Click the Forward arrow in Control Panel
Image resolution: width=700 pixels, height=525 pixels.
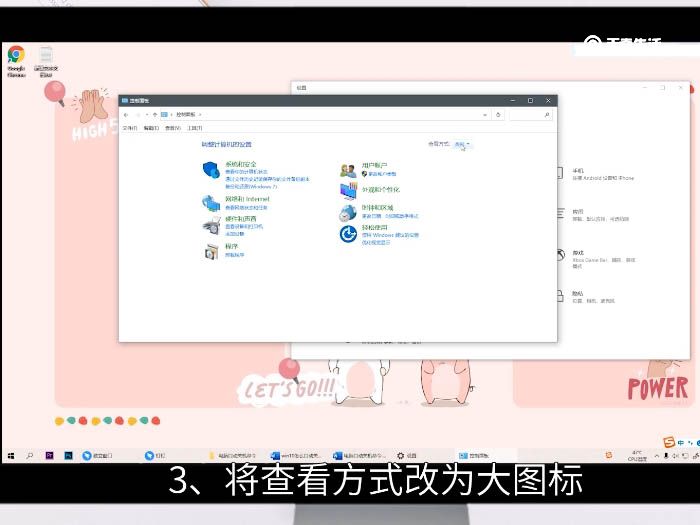coord(138,115)
